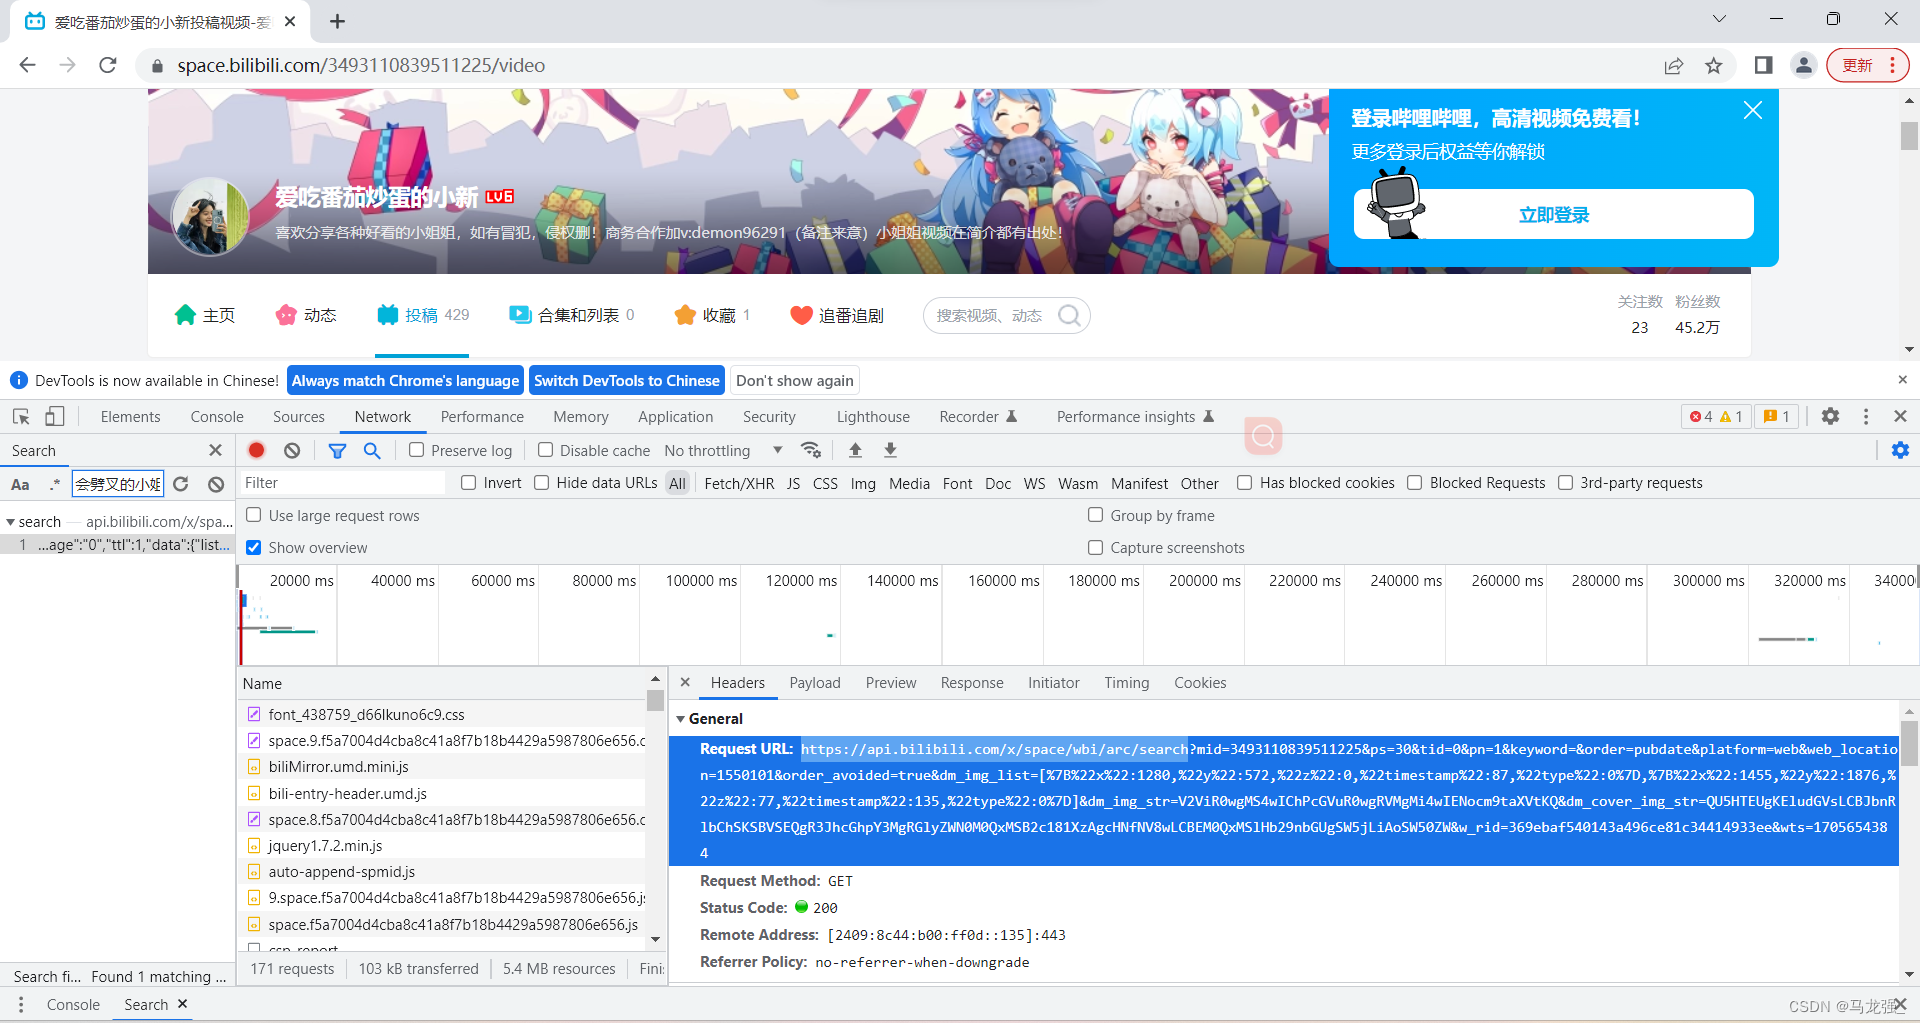
Task: Refresh the search results in Search panel
Action: click(x=181, y=484)
